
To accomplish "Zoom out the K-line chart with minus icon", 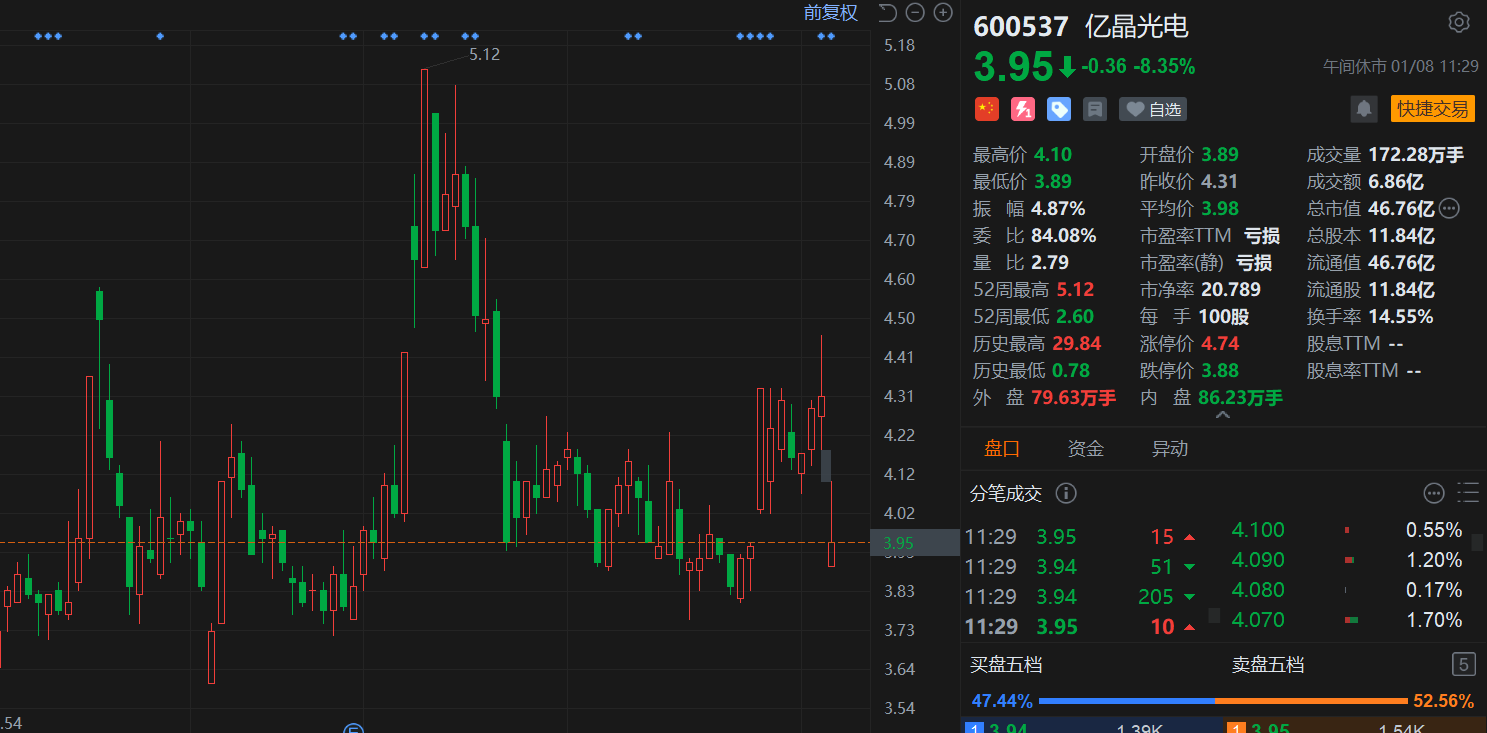I will (x=915, y=13).
